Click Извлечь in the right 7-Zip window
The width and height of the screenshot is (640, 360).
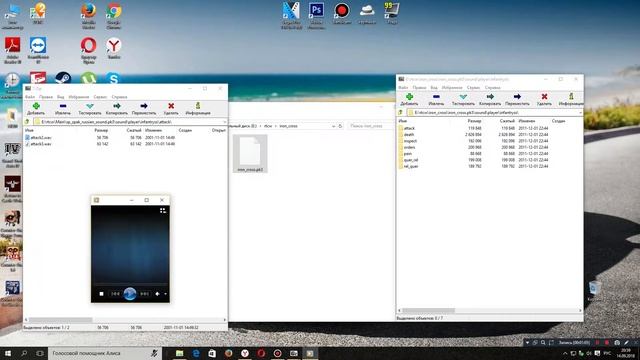436,99
